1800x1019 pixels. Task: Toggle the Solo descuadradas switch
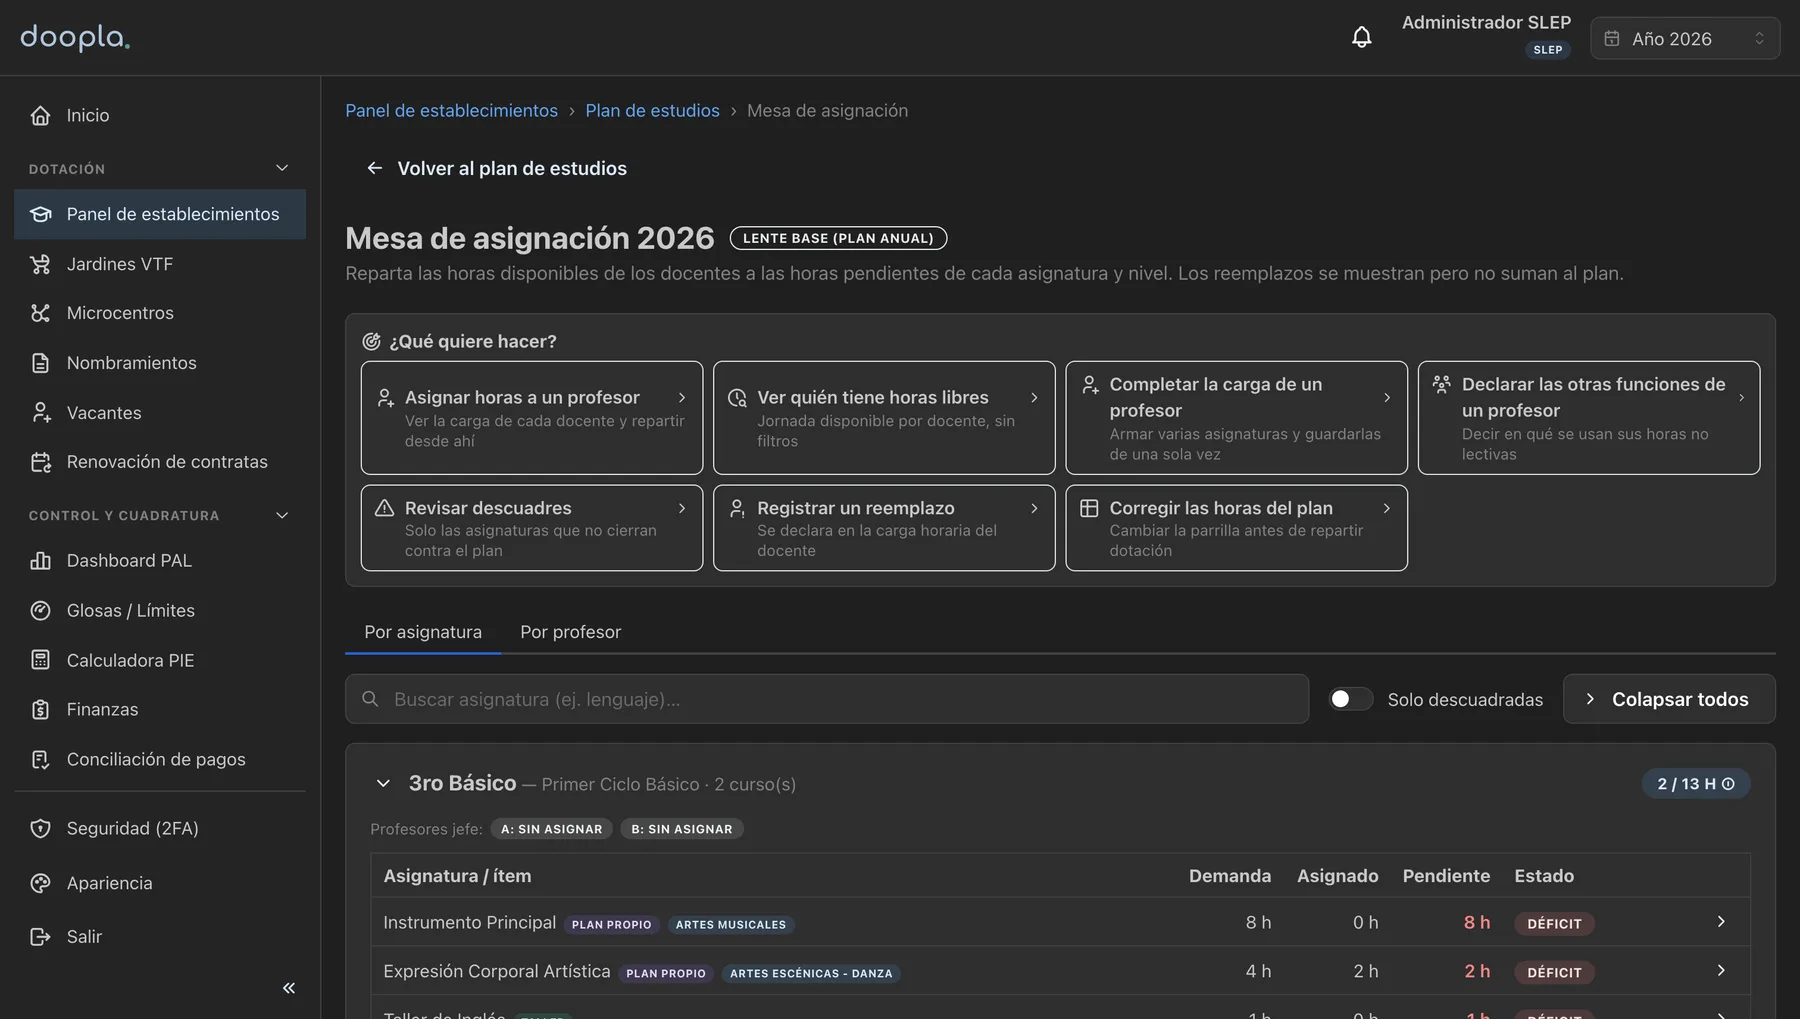1350,699
